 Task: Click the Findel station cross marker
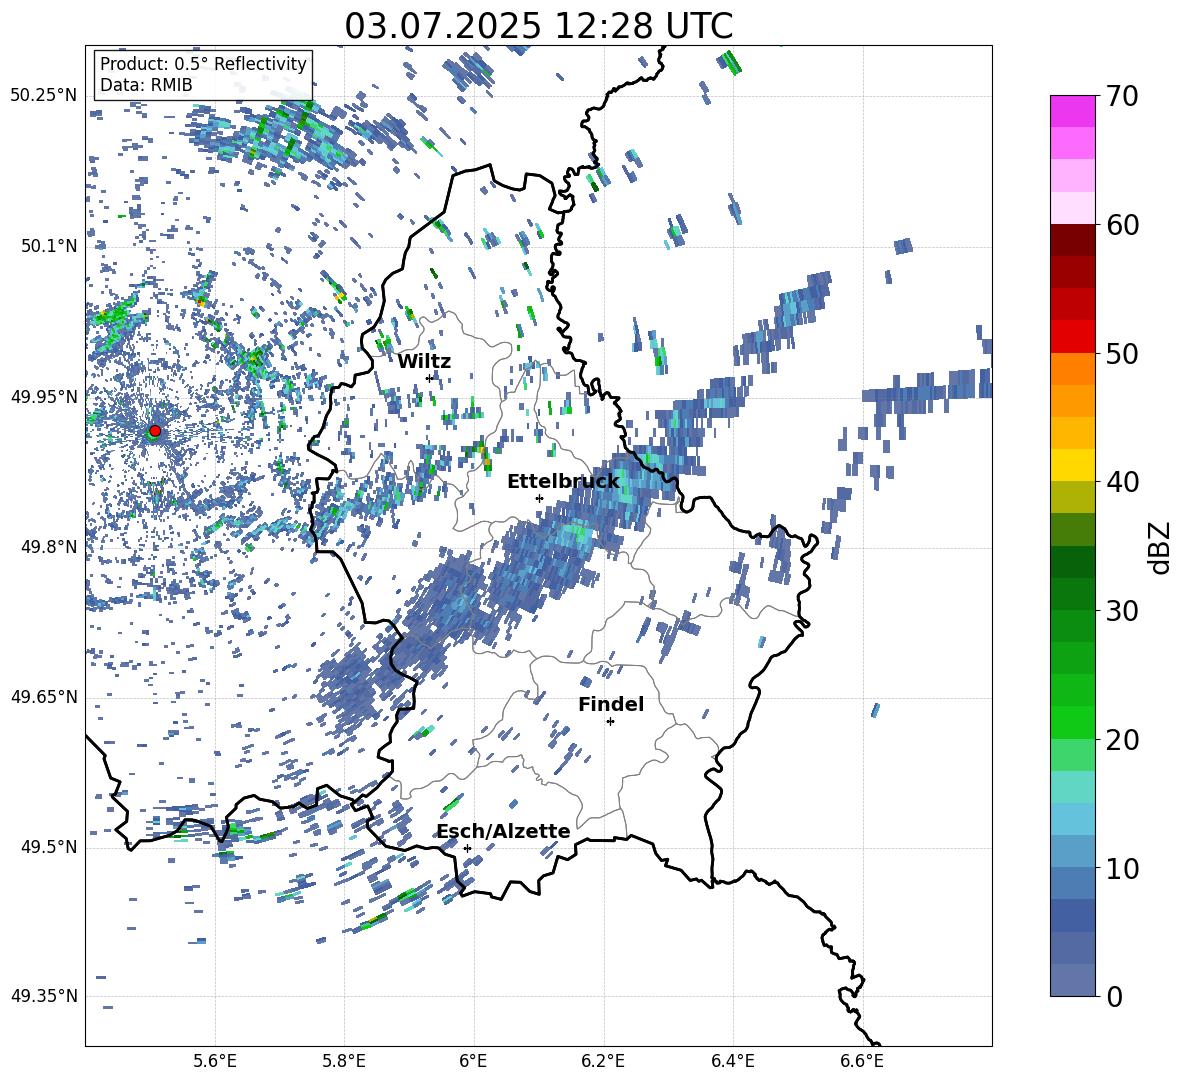[610, 722]
